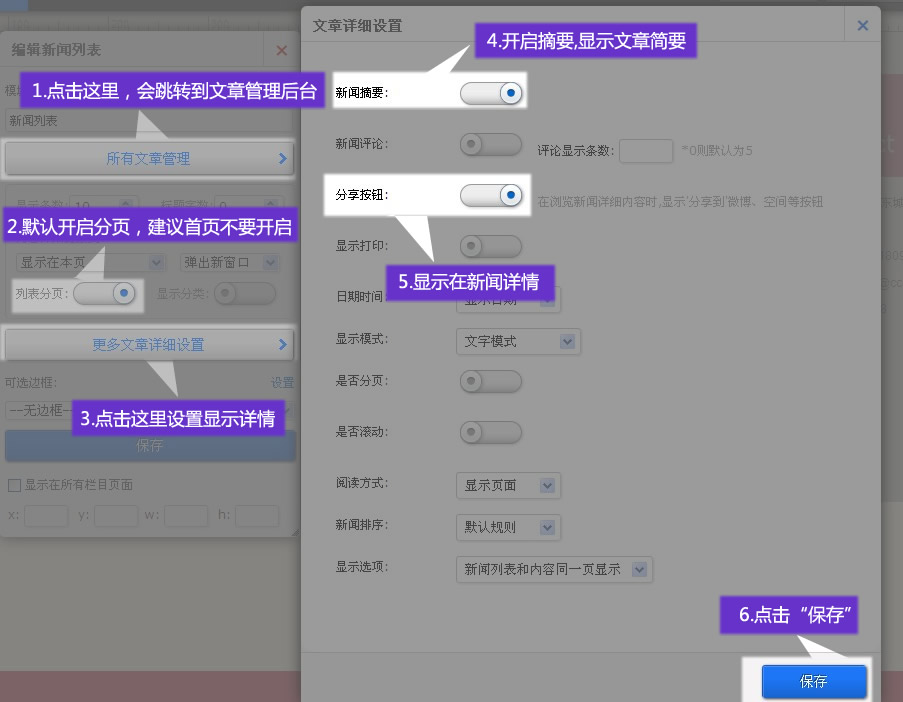Click the 设置 link beside 可选边框
Image resolution: width=903 pixels, height=702 pixels.
[282, 382]
